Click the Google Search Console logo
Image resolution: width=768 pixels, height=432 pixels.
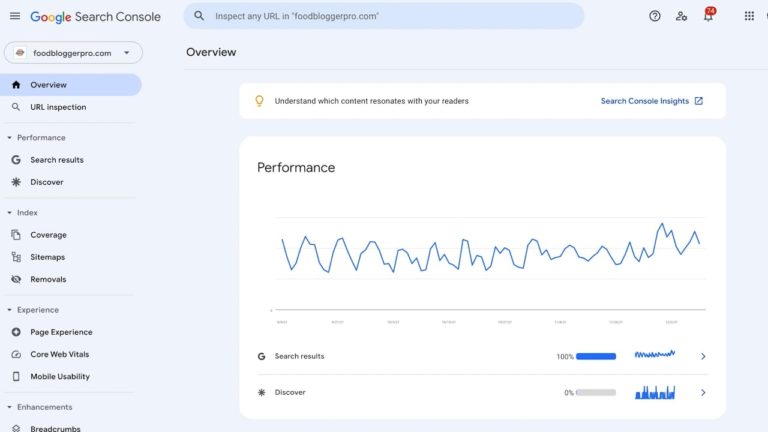(x=96, y=17)
